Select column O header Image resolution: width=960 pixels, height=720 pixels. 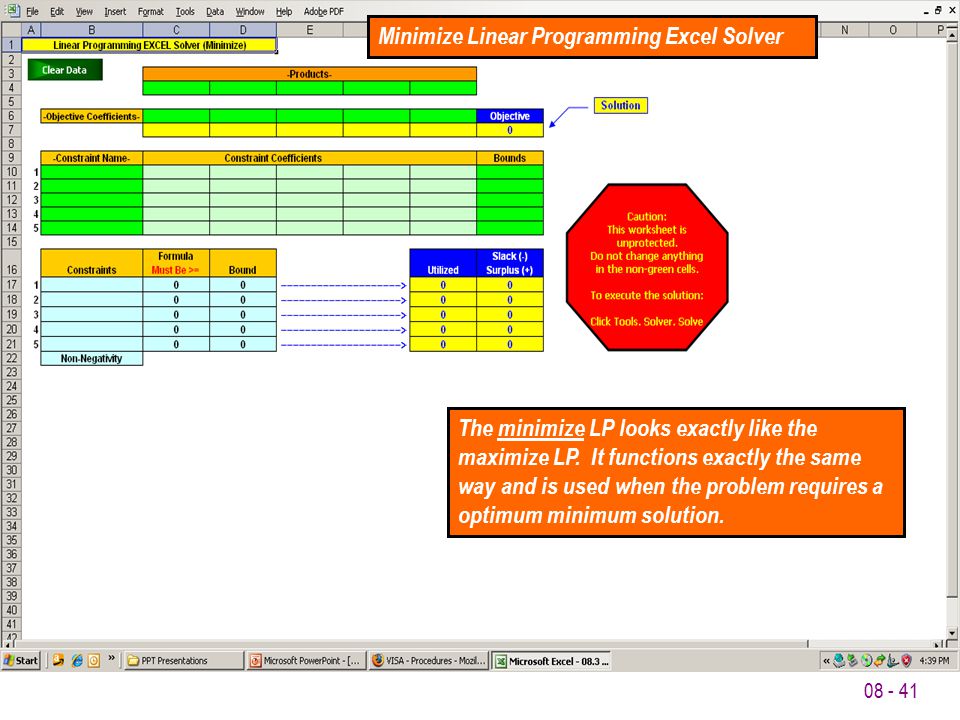coord(893,29)
